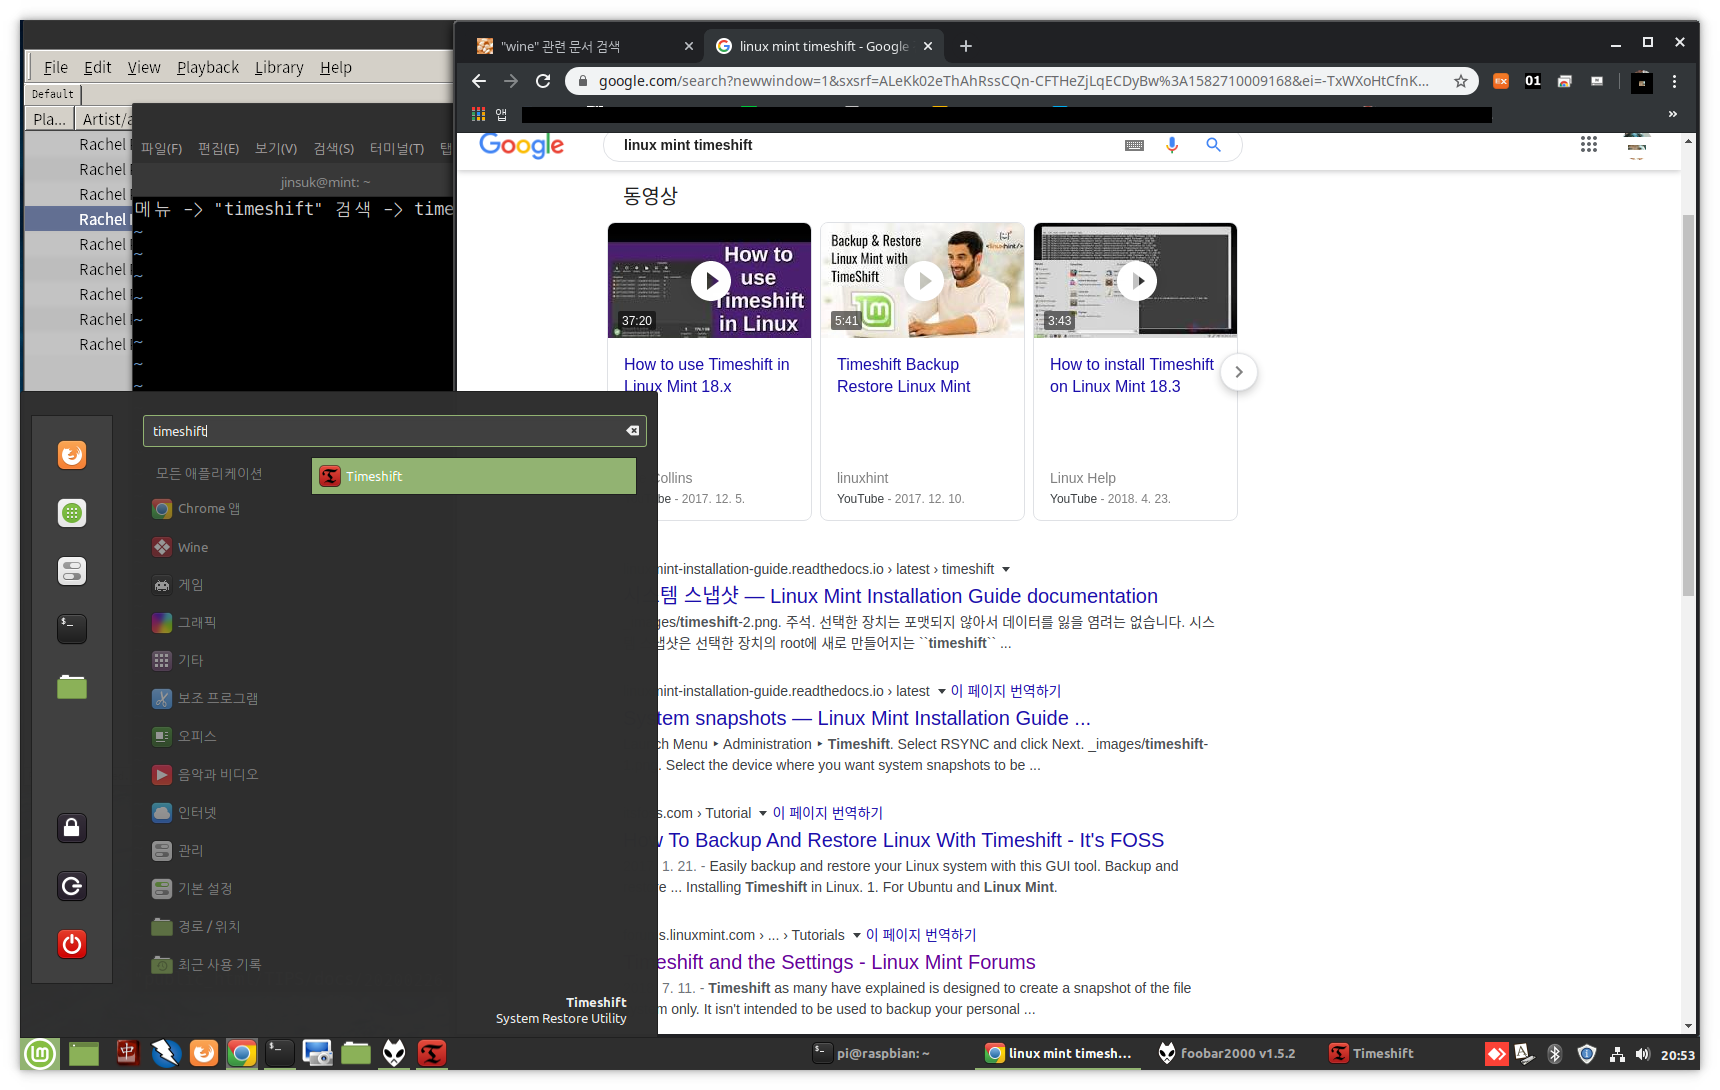Launch the Firefox panel launcher
The height and width of the screenshot is (1090, 1720).
(x=204, y=1053)
